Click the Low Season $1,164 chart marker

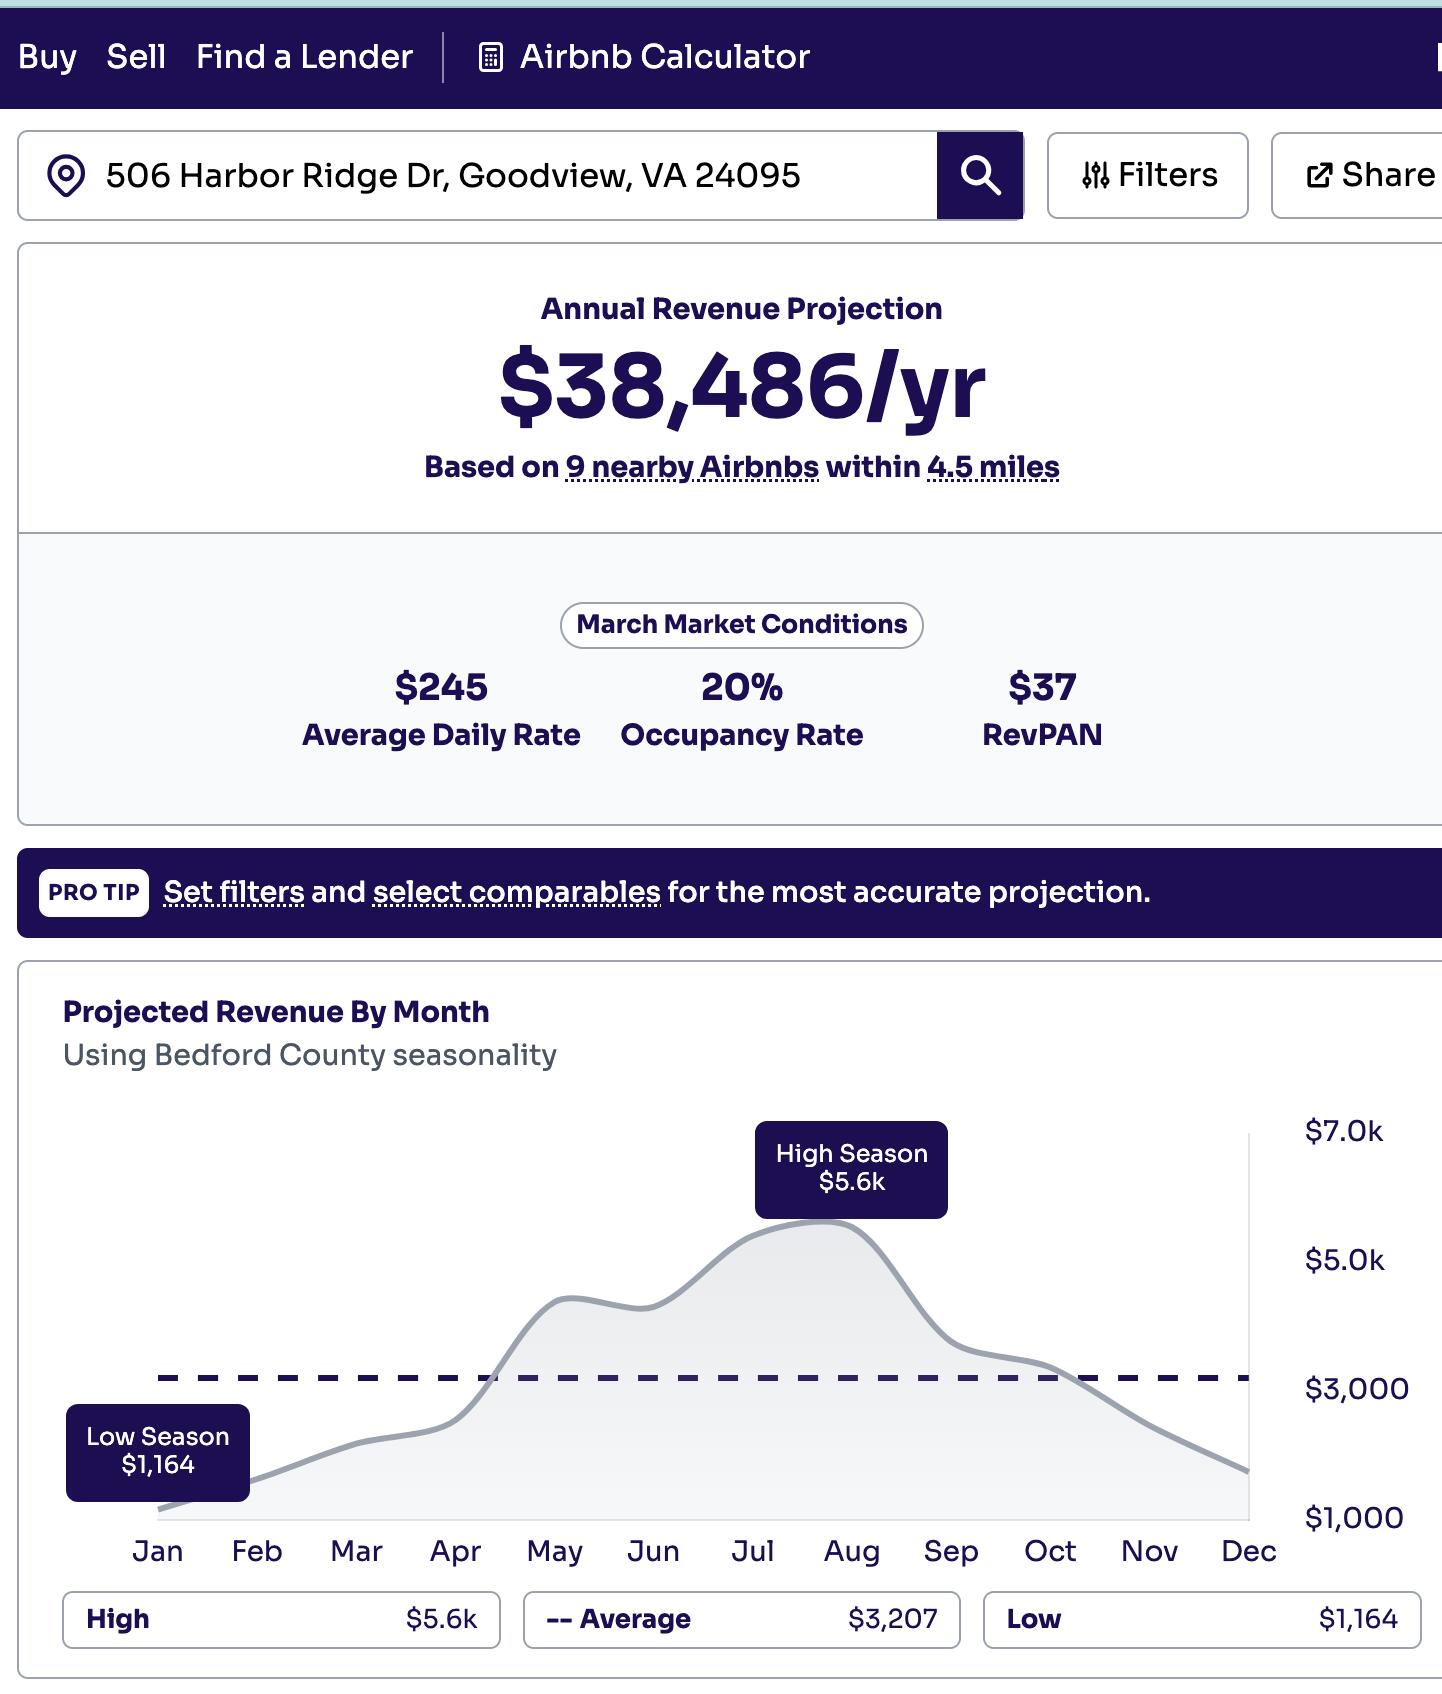(x=158, y=1452)
